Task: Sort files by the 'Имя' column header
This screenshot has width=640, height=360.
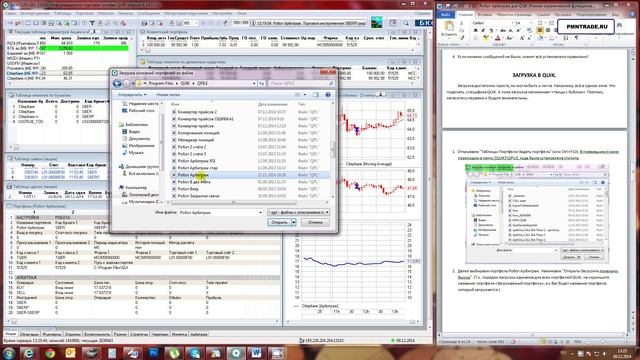Action: pos(175,104)
